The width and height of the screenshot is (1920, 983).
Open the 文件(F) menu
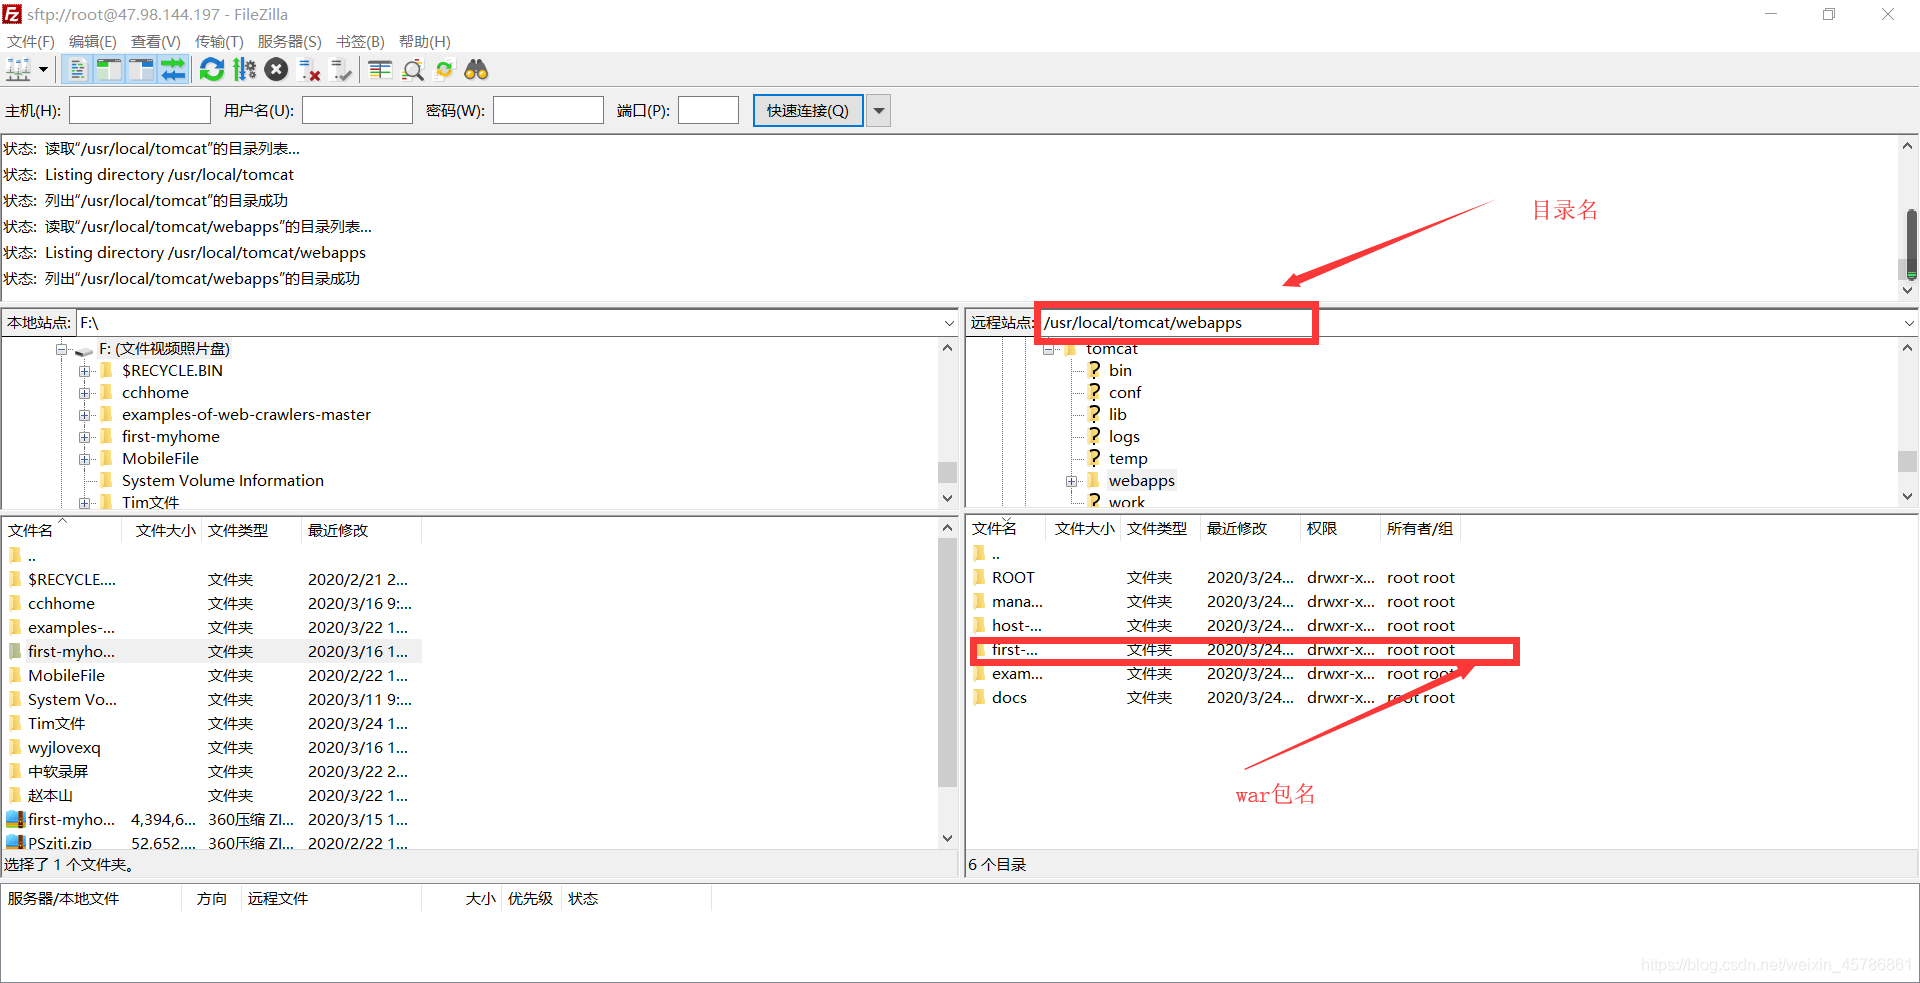click(31, 41)
